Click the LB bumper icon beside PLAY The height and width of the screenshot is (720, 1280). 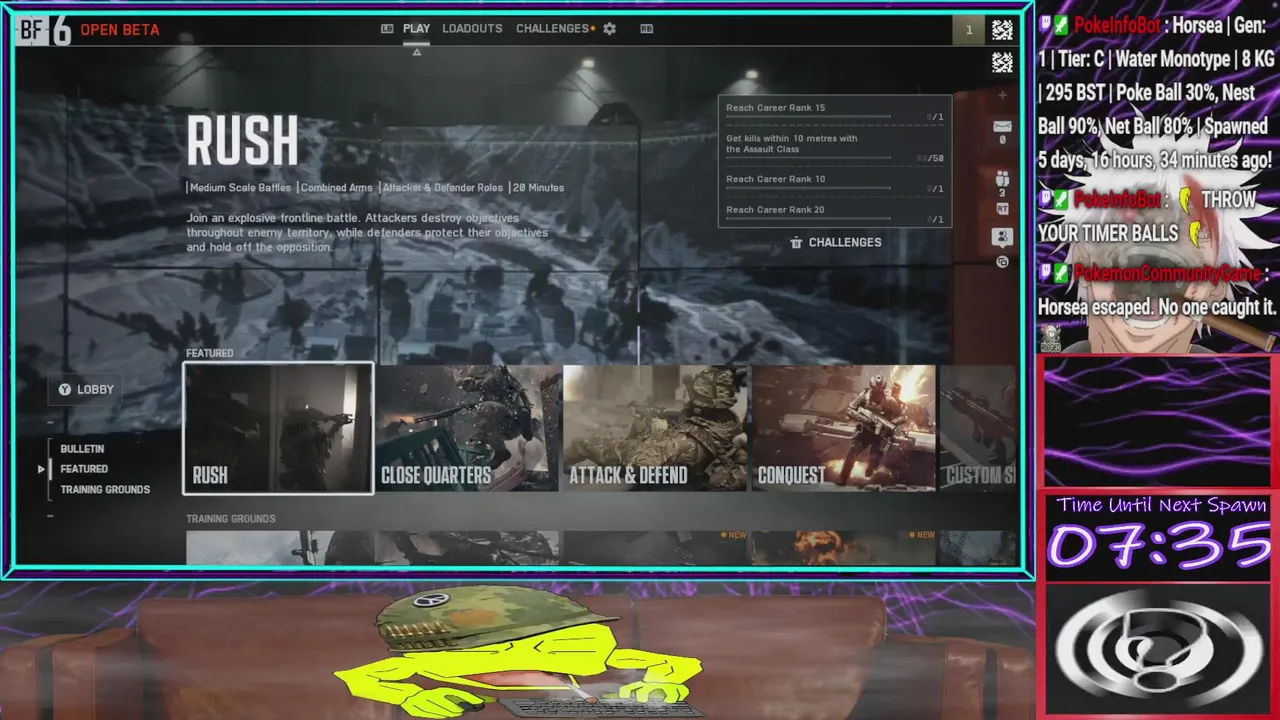(387, 29)
